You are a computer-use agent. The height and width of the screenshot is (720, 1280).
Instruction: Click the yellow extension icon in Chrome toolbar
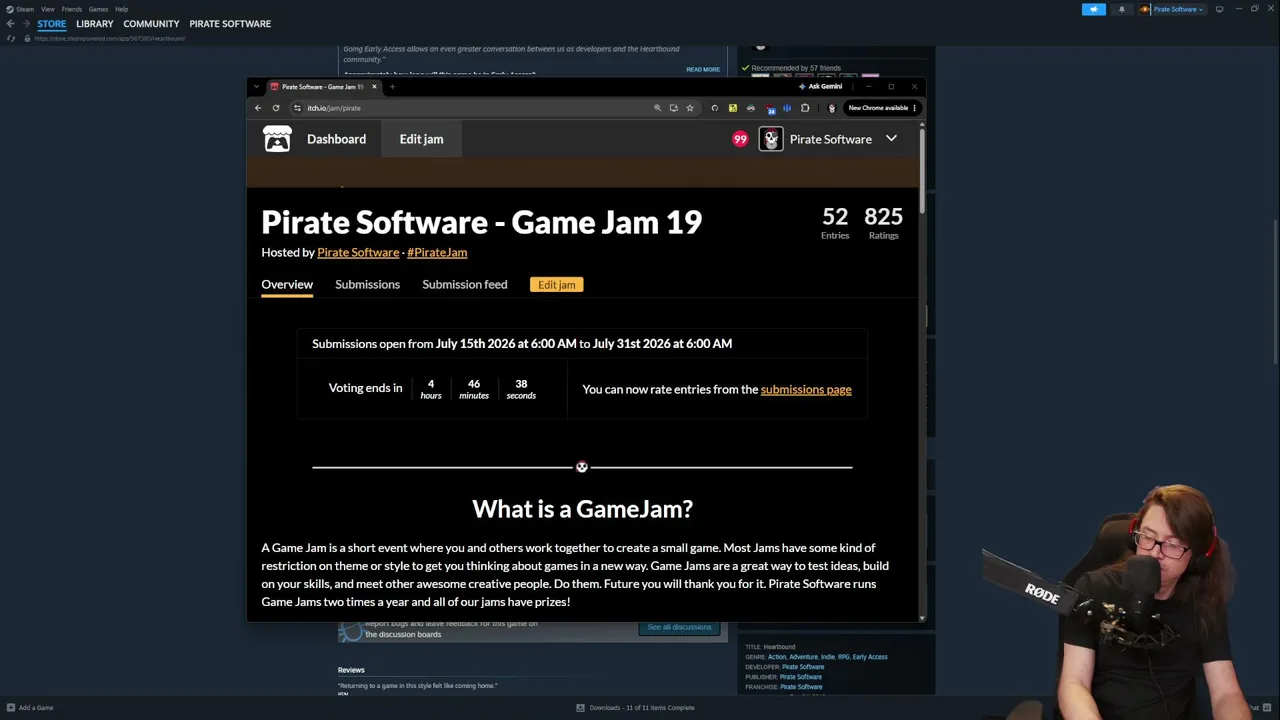(733, 108)
